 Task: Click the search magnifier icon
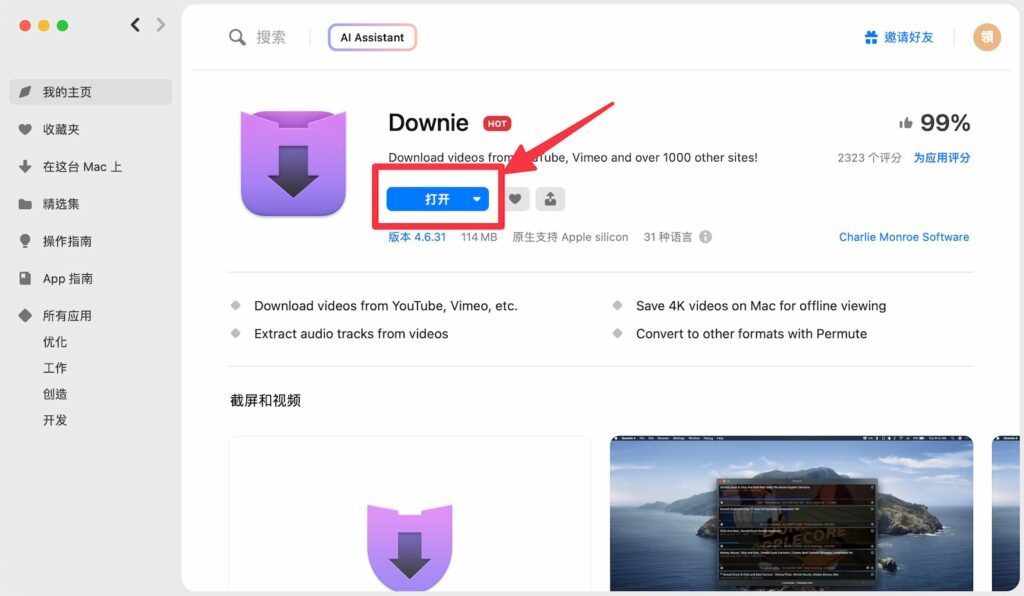(237, 37)
